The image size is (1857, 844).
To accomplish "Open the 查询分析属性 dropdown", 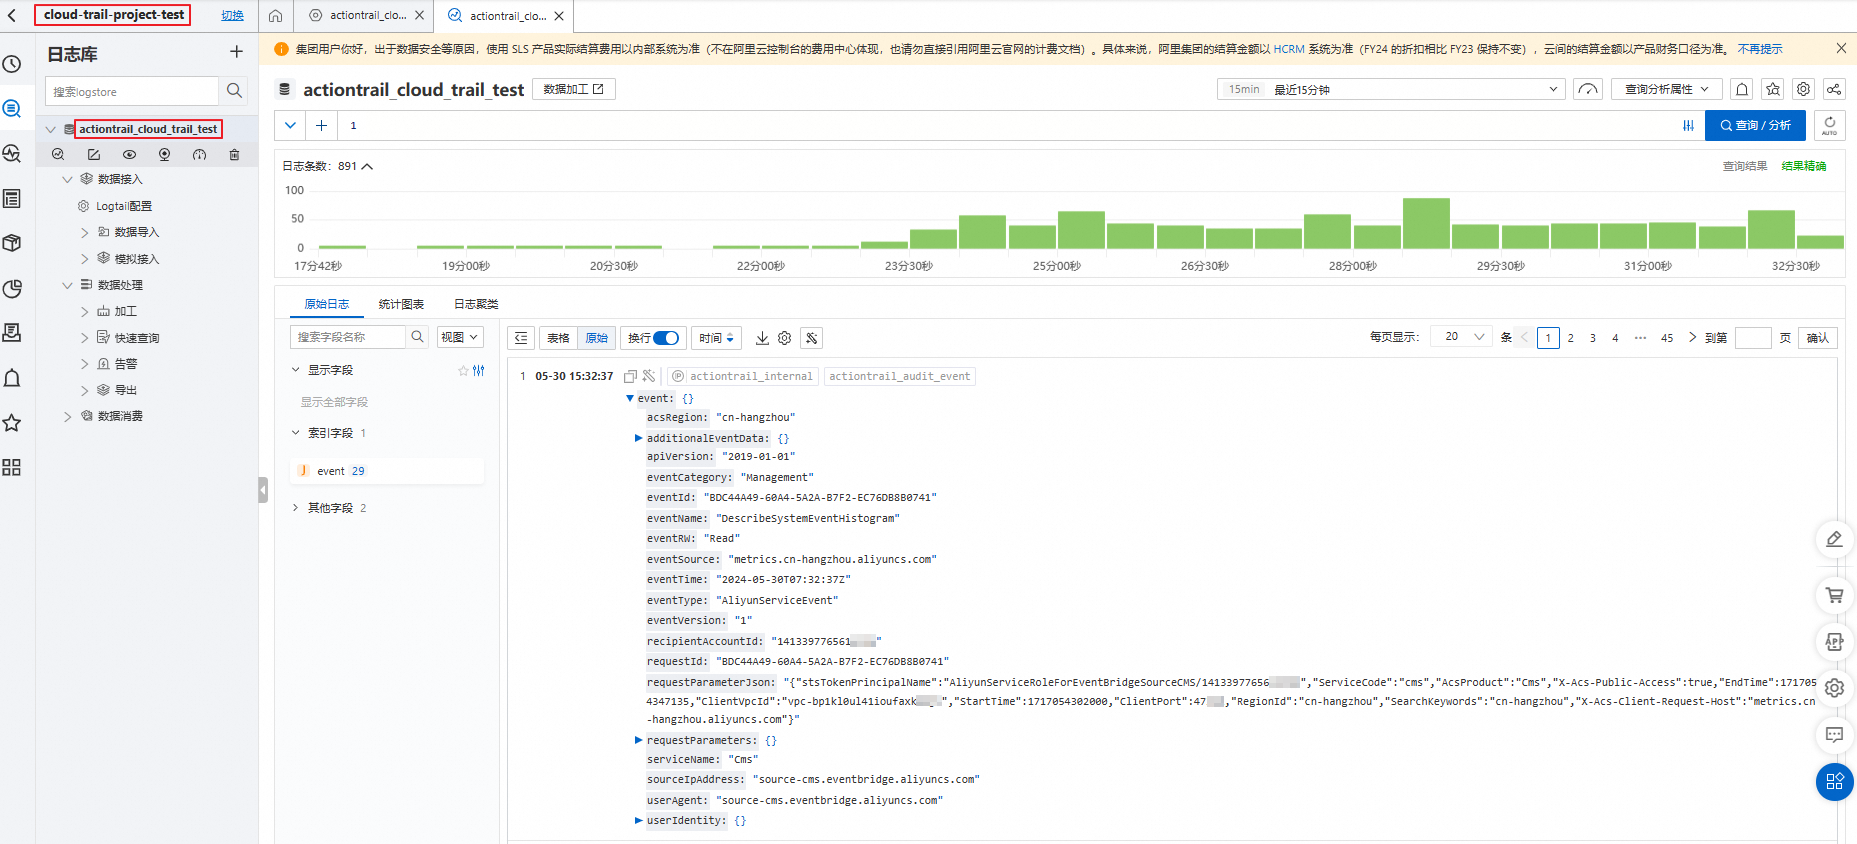I will click(1666, 89).
